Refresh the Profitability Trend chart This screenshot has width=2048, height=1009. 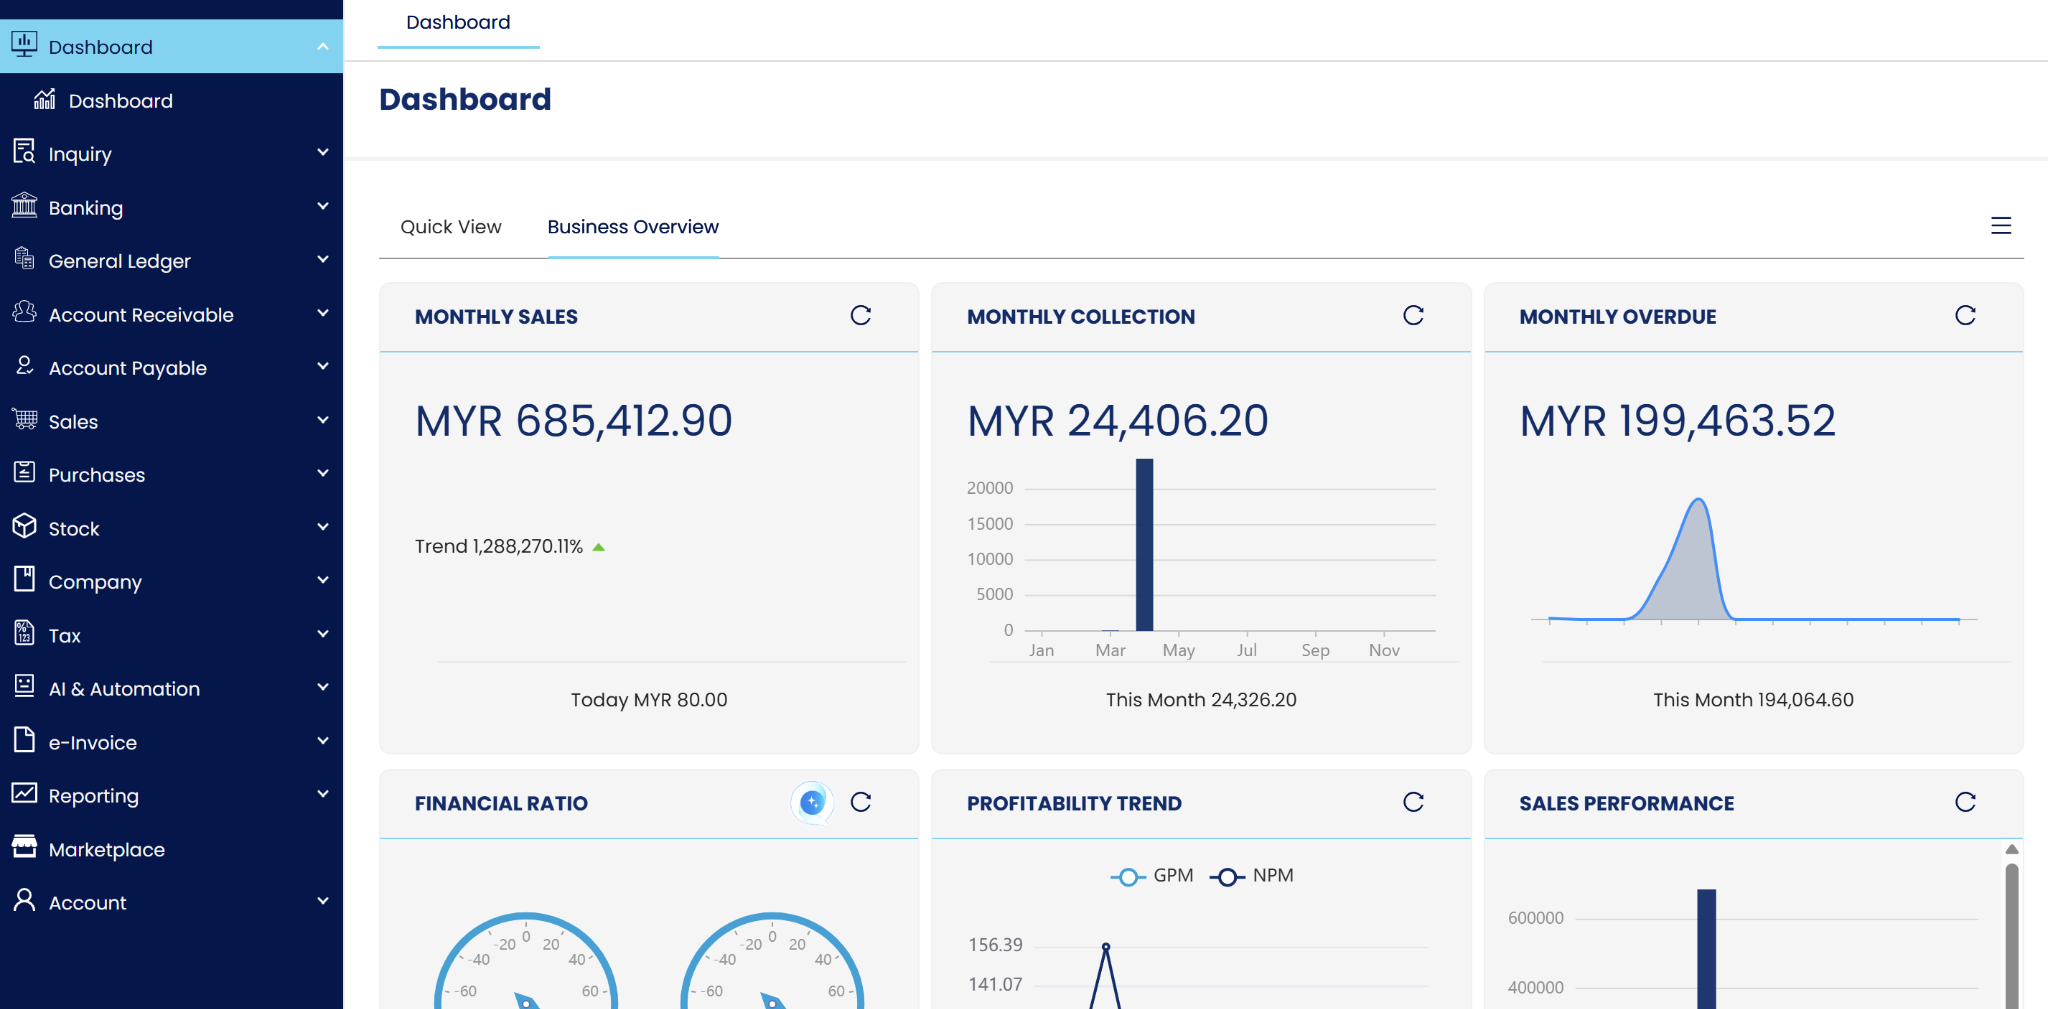[x=1412, y=802]
